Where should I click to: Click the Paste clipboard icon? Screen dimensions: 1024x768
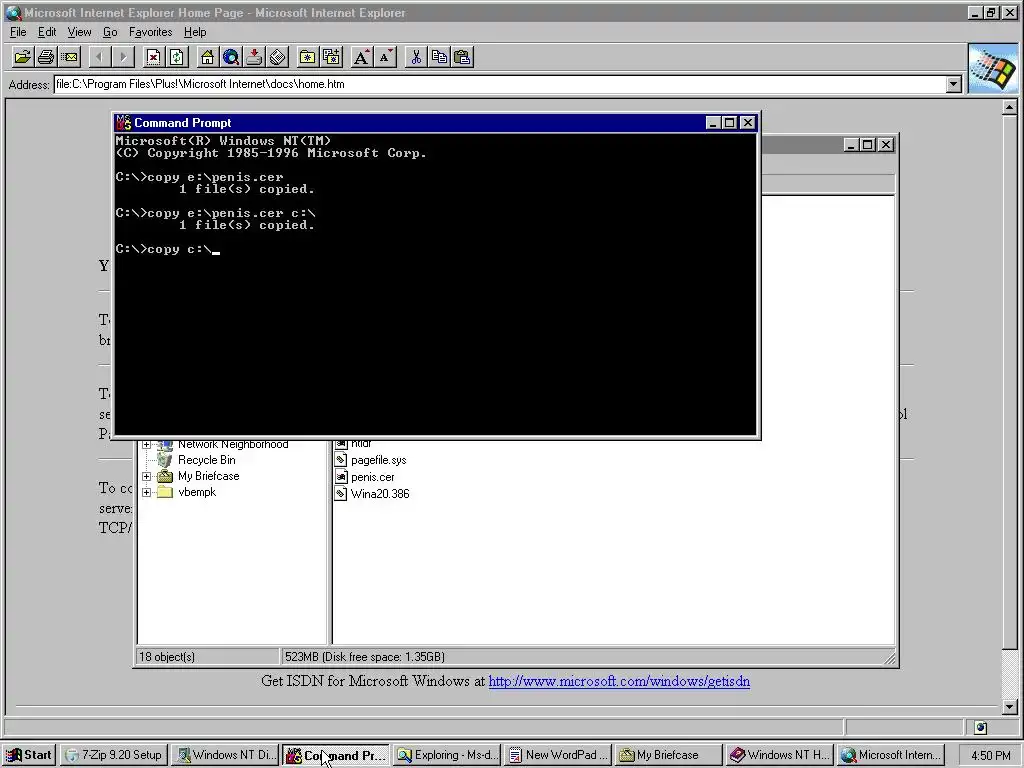pos(462,57)
